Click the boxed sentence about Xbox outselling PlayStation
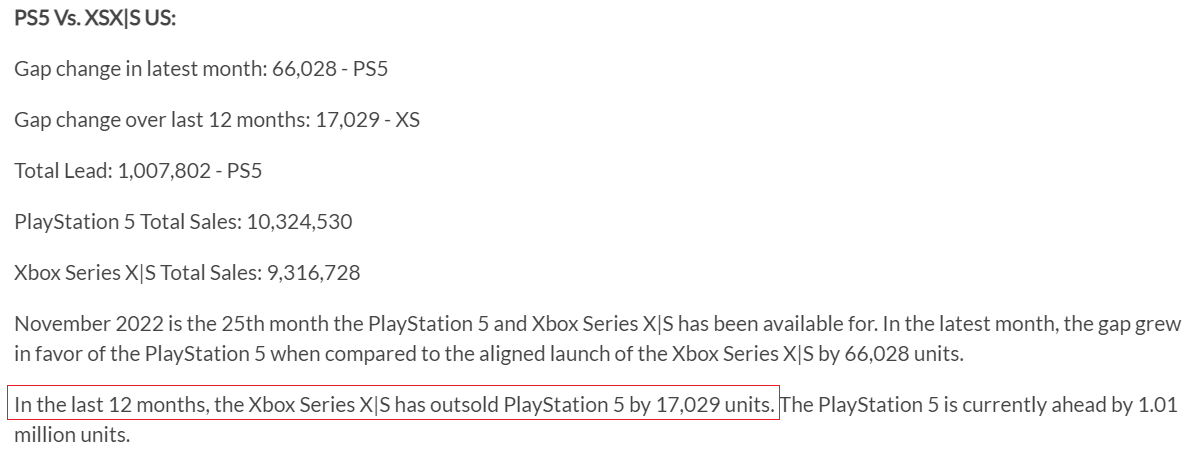The width and height of the screenshot is (1192, 453). (394, 405)
